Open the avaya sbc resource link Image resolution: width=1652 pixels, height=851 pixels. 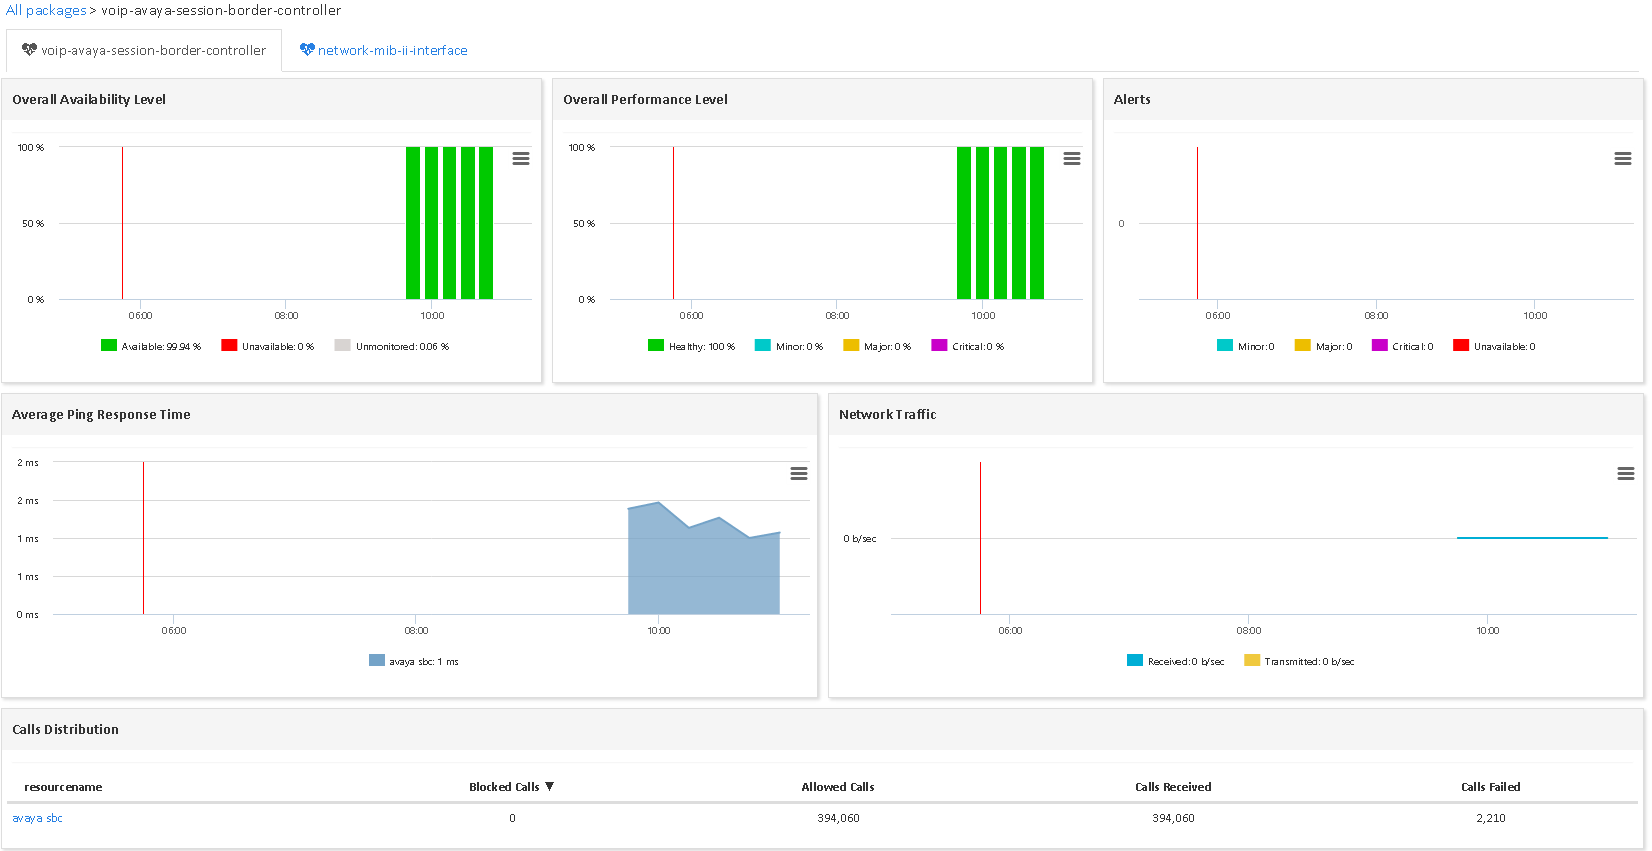pyautogui.click(x=37, y=818)
